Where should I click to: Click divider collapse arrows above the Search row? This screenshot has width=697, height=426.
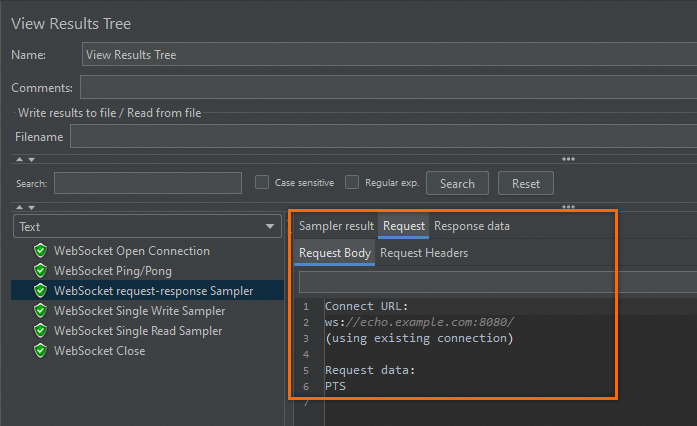[x=24, y=159]
